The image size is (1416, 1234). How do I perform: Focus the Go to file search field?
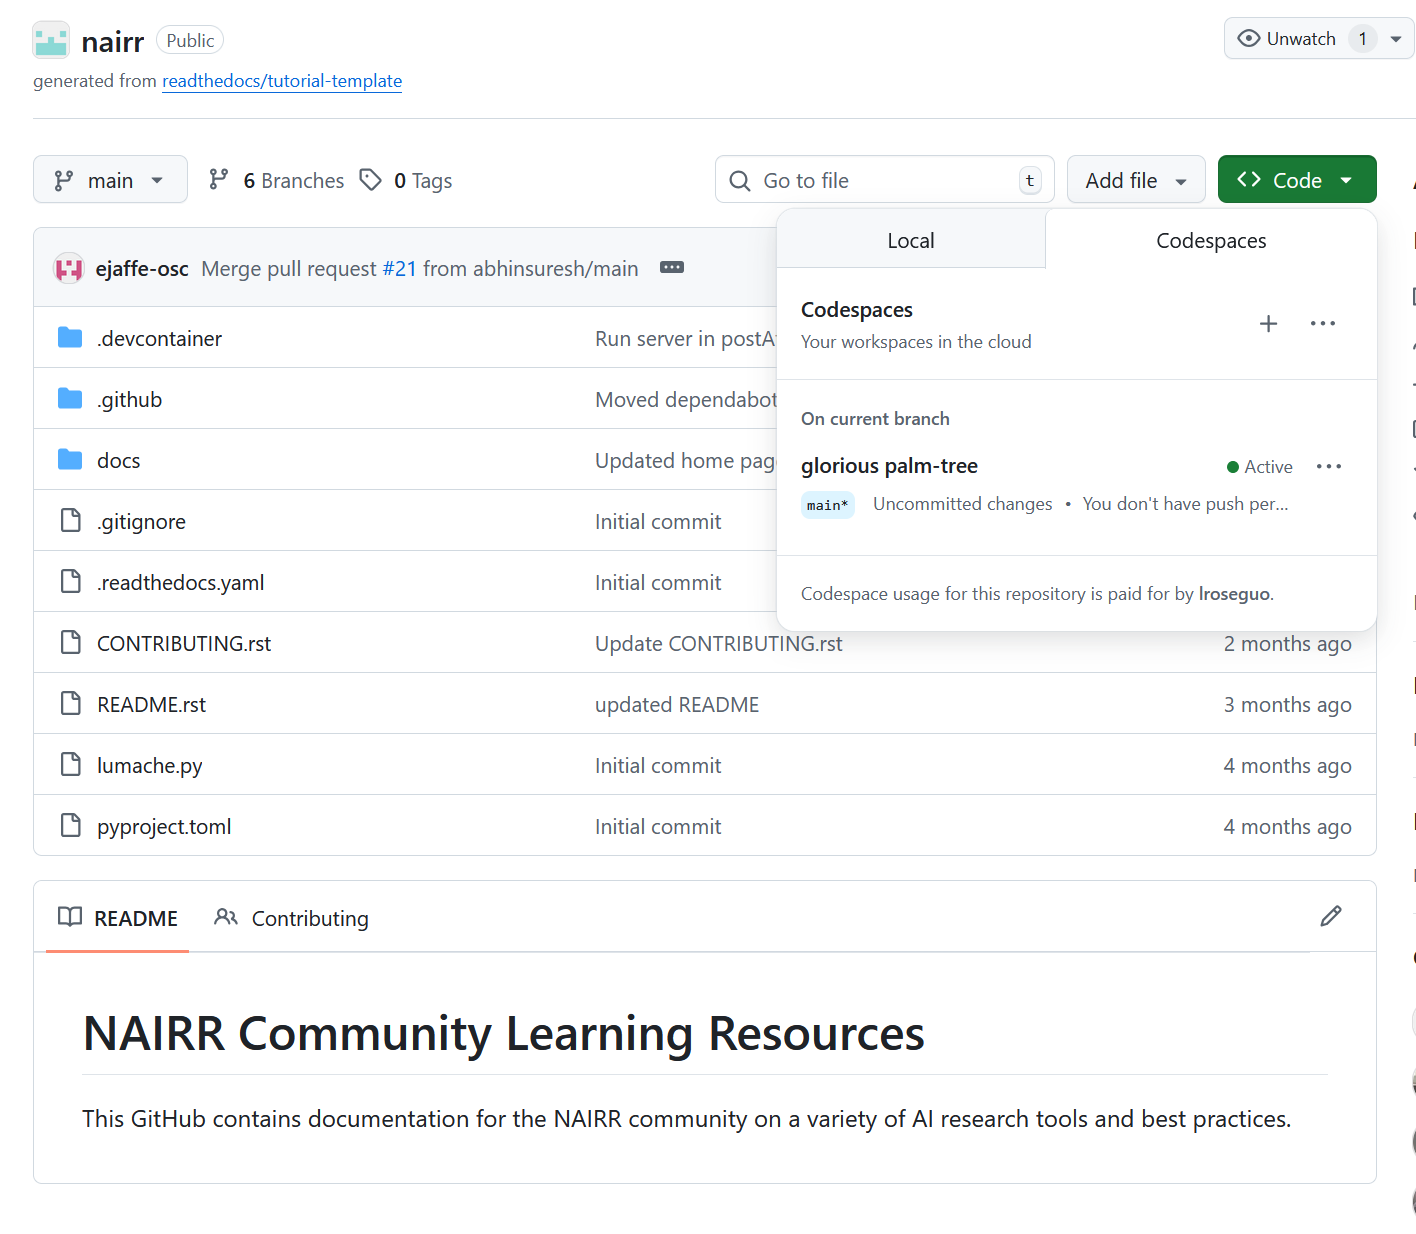885,180
